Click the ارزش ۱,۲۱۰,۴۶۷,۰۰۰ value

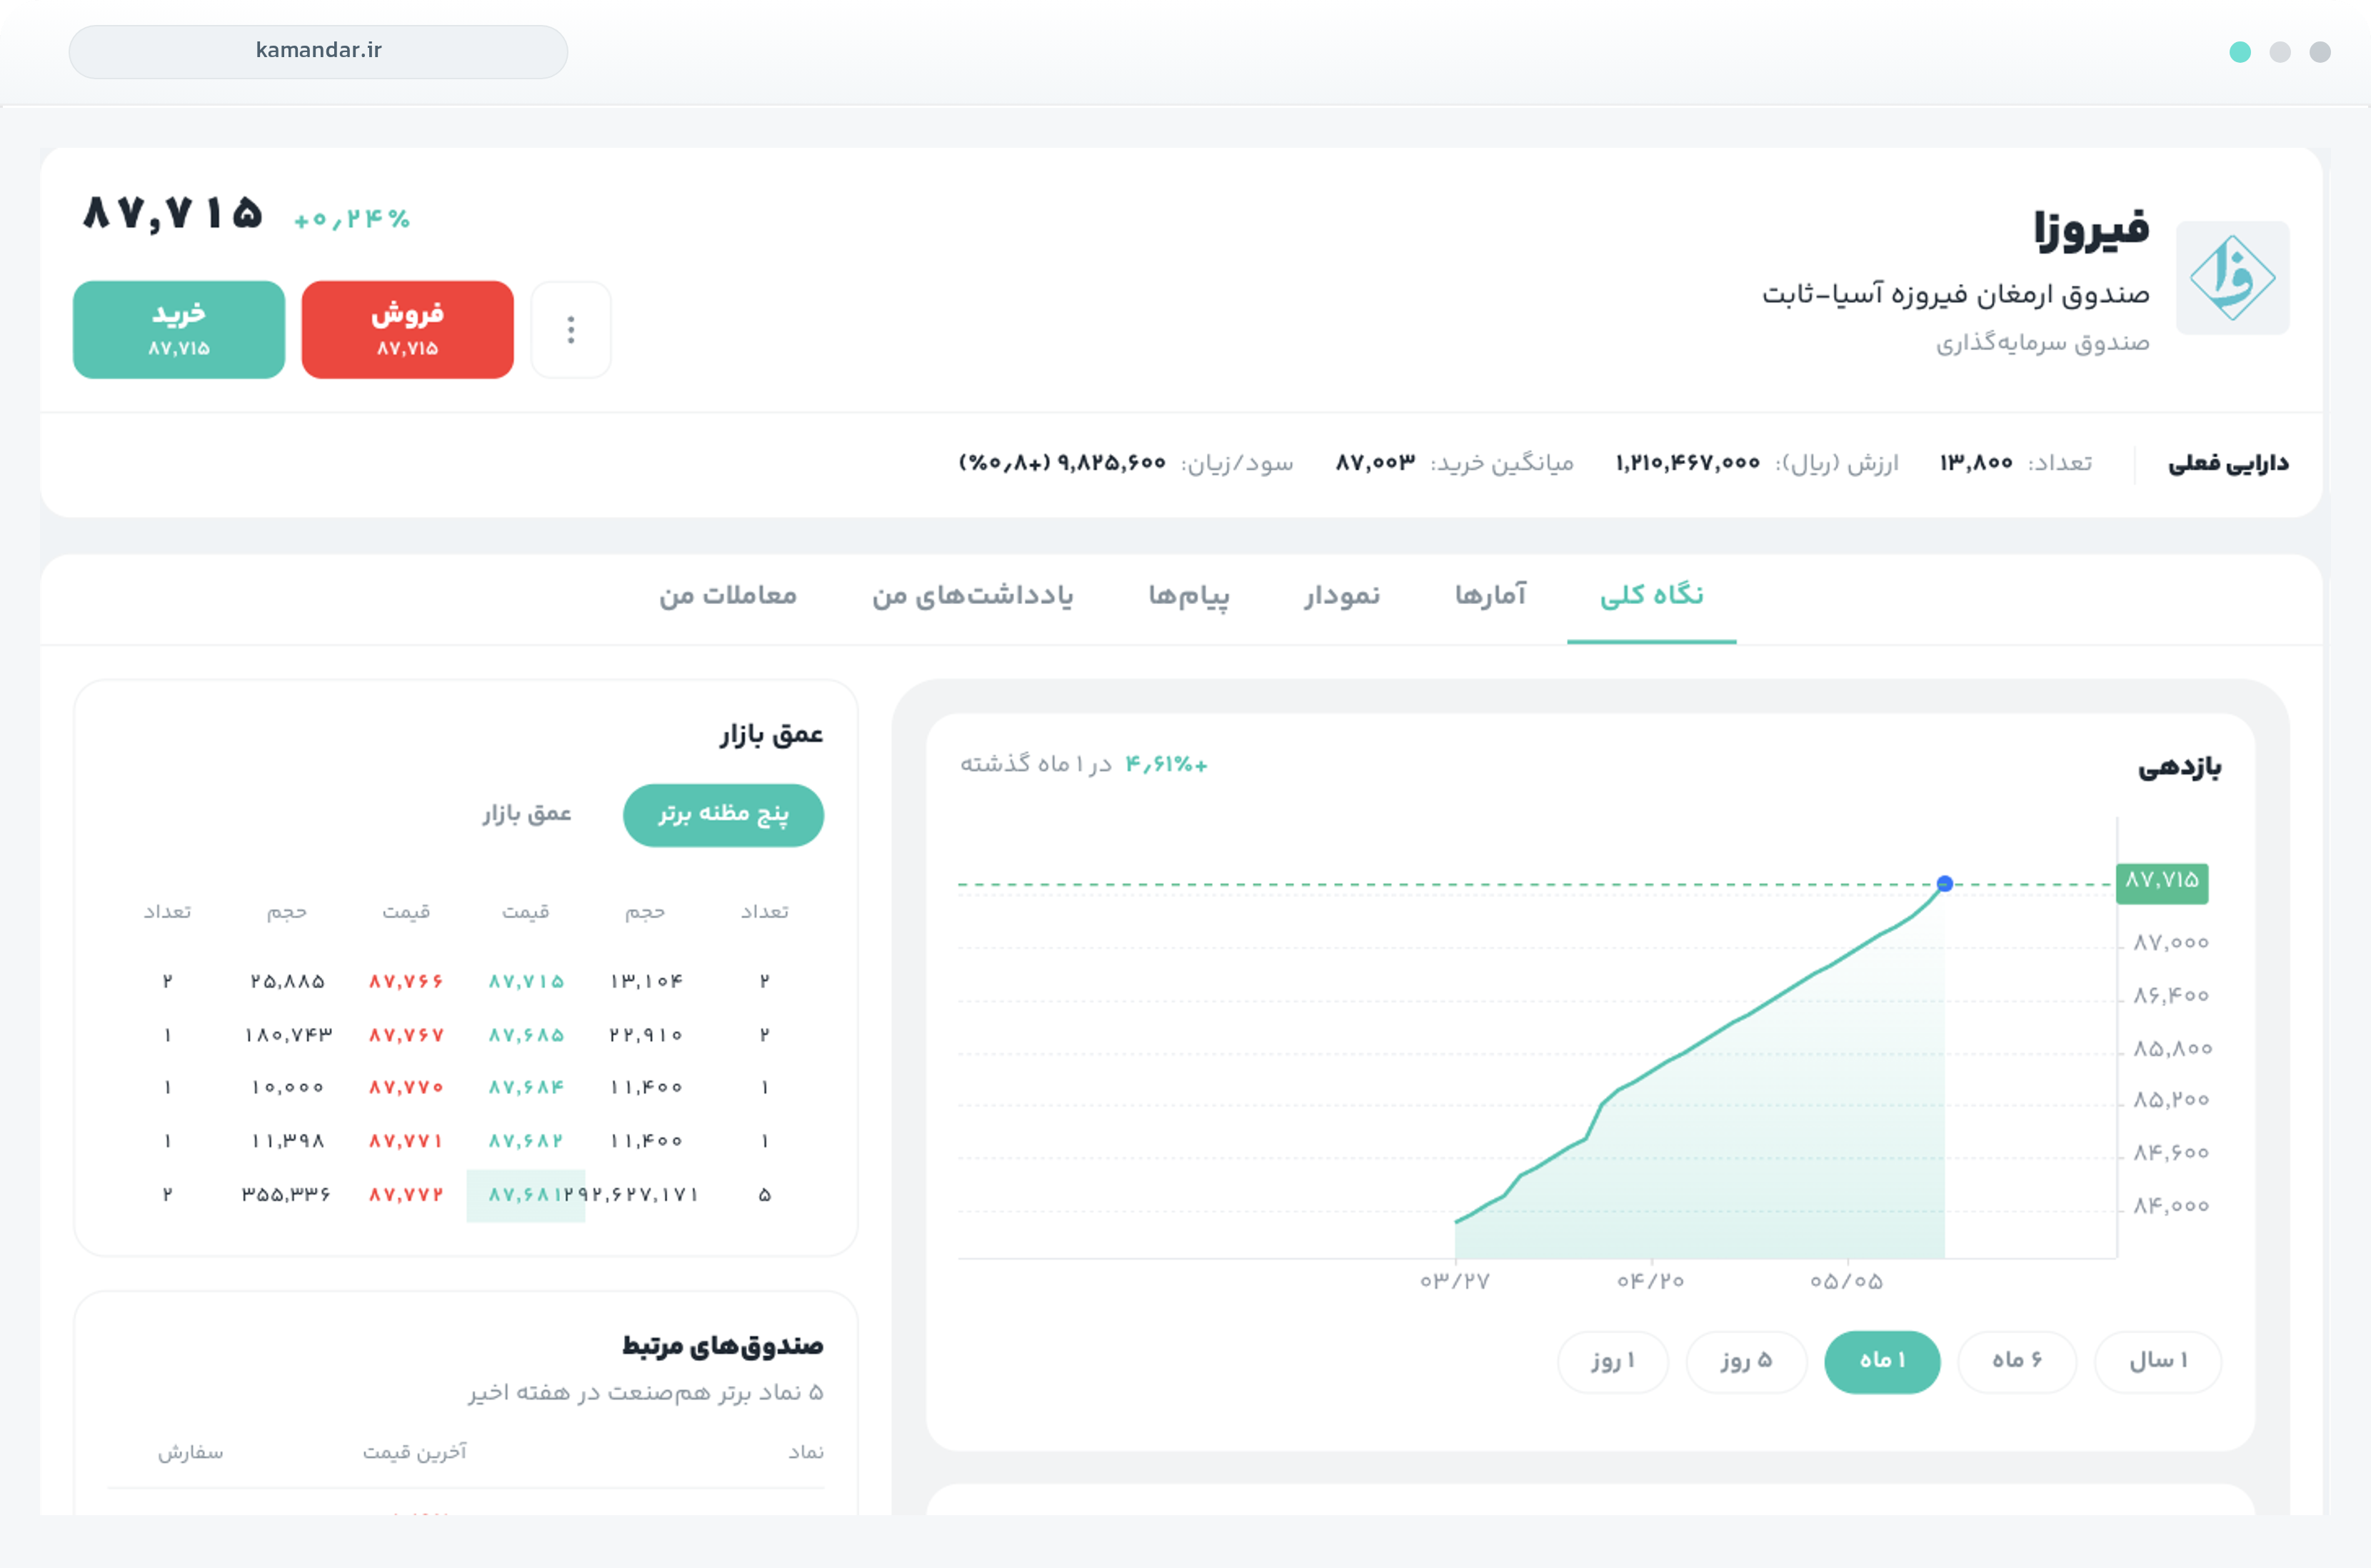pyautogui.click(x=1687, y=463)
